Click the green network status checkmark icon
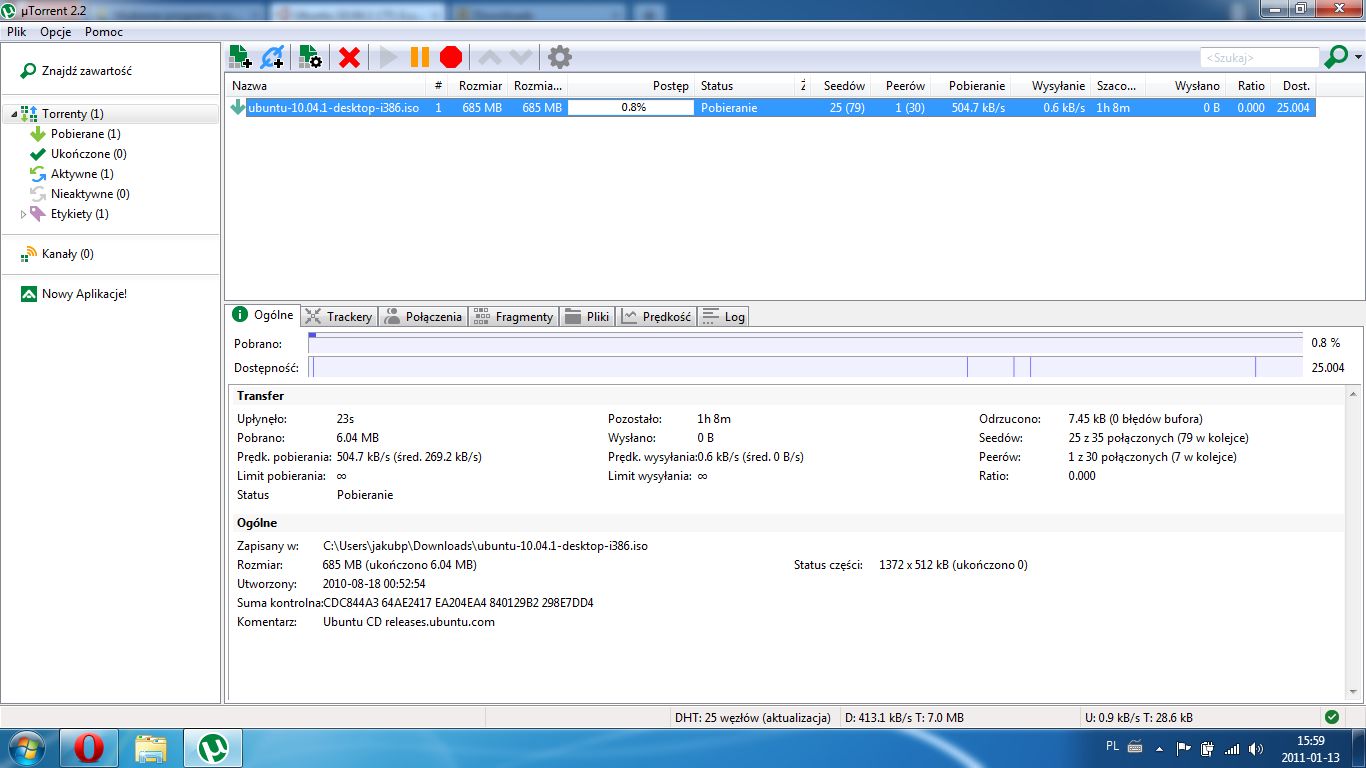Viewport: 1366px width, 768px height. (x=1331, y=717)
